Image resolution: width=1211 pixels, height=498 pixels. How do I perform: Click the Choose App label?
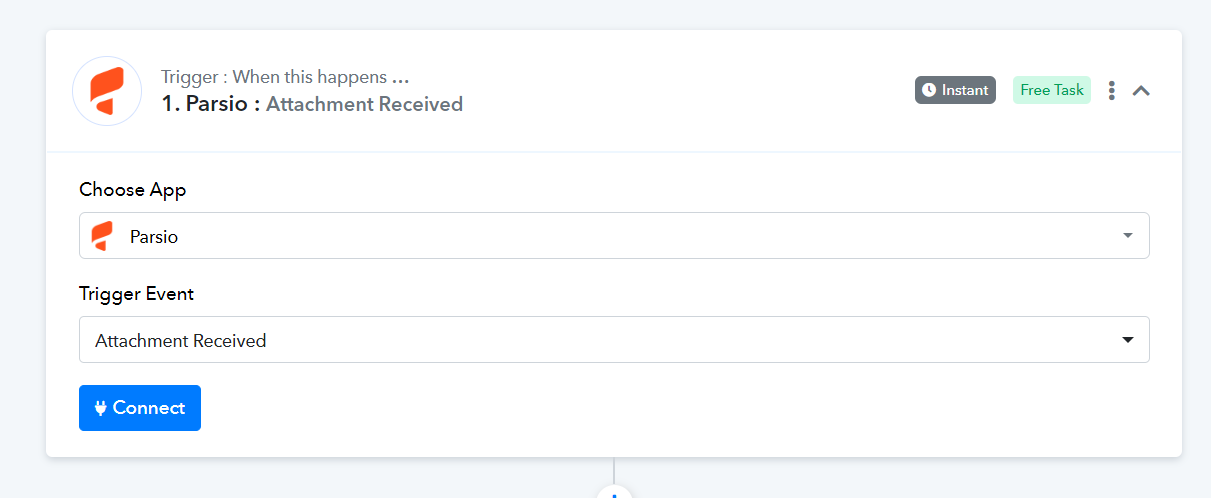pyautogui.click(x=133, y=190)
